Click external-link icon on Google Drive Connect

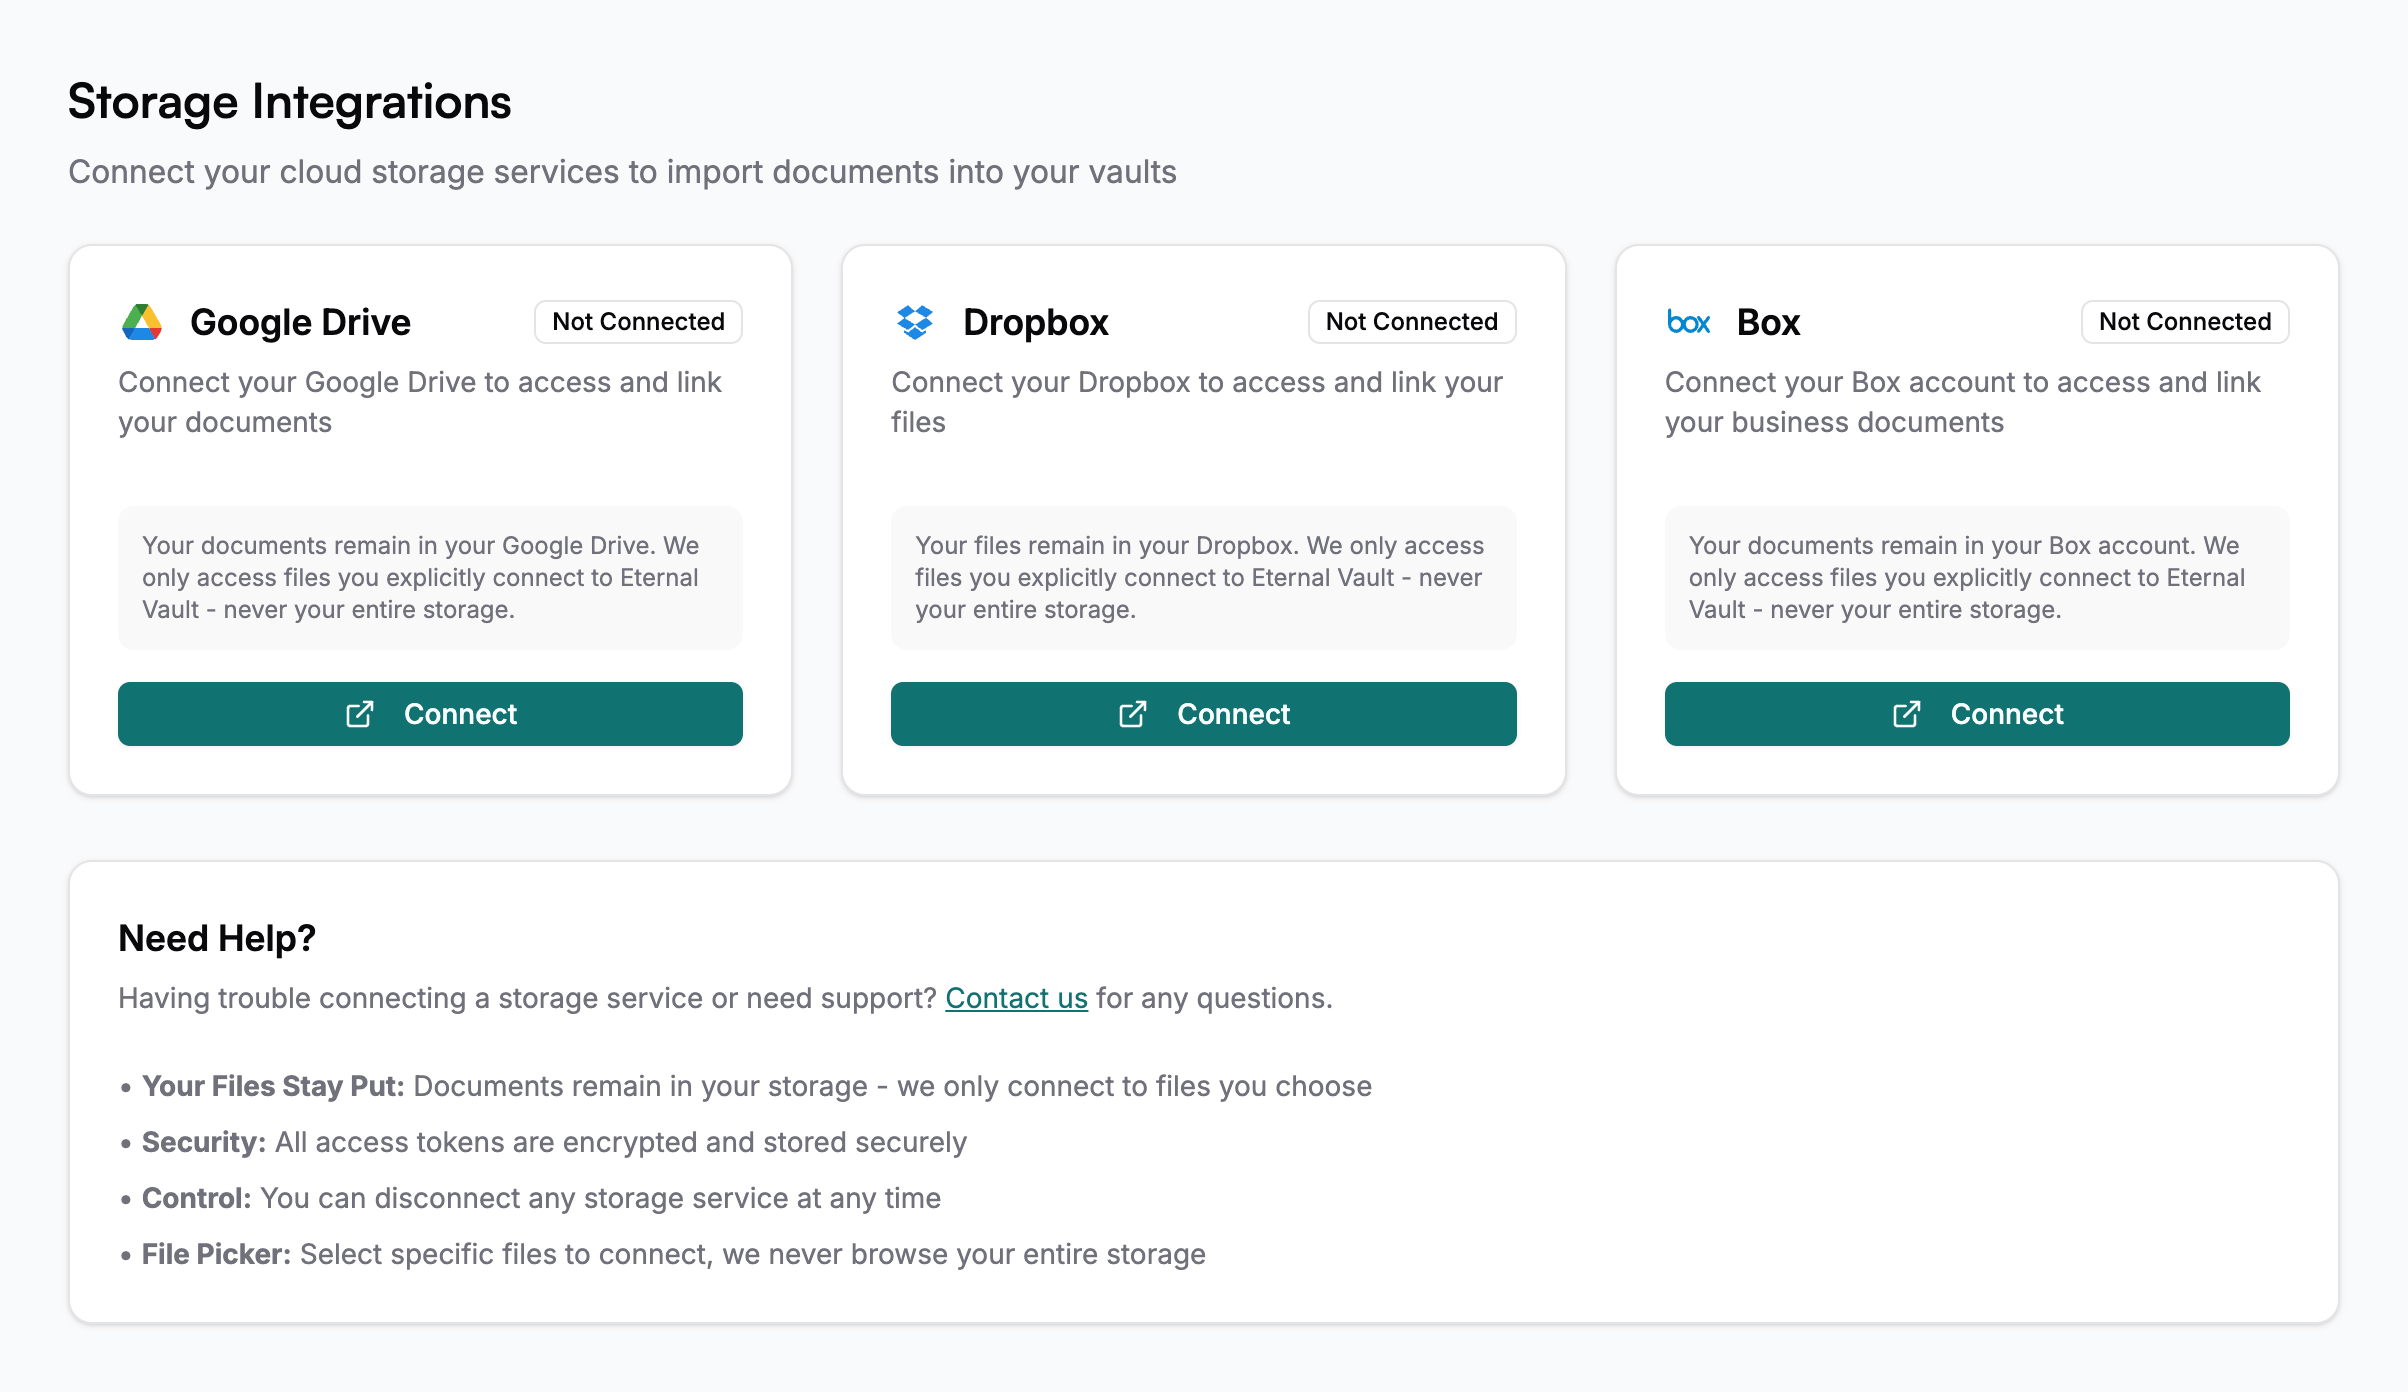(360, 714)
